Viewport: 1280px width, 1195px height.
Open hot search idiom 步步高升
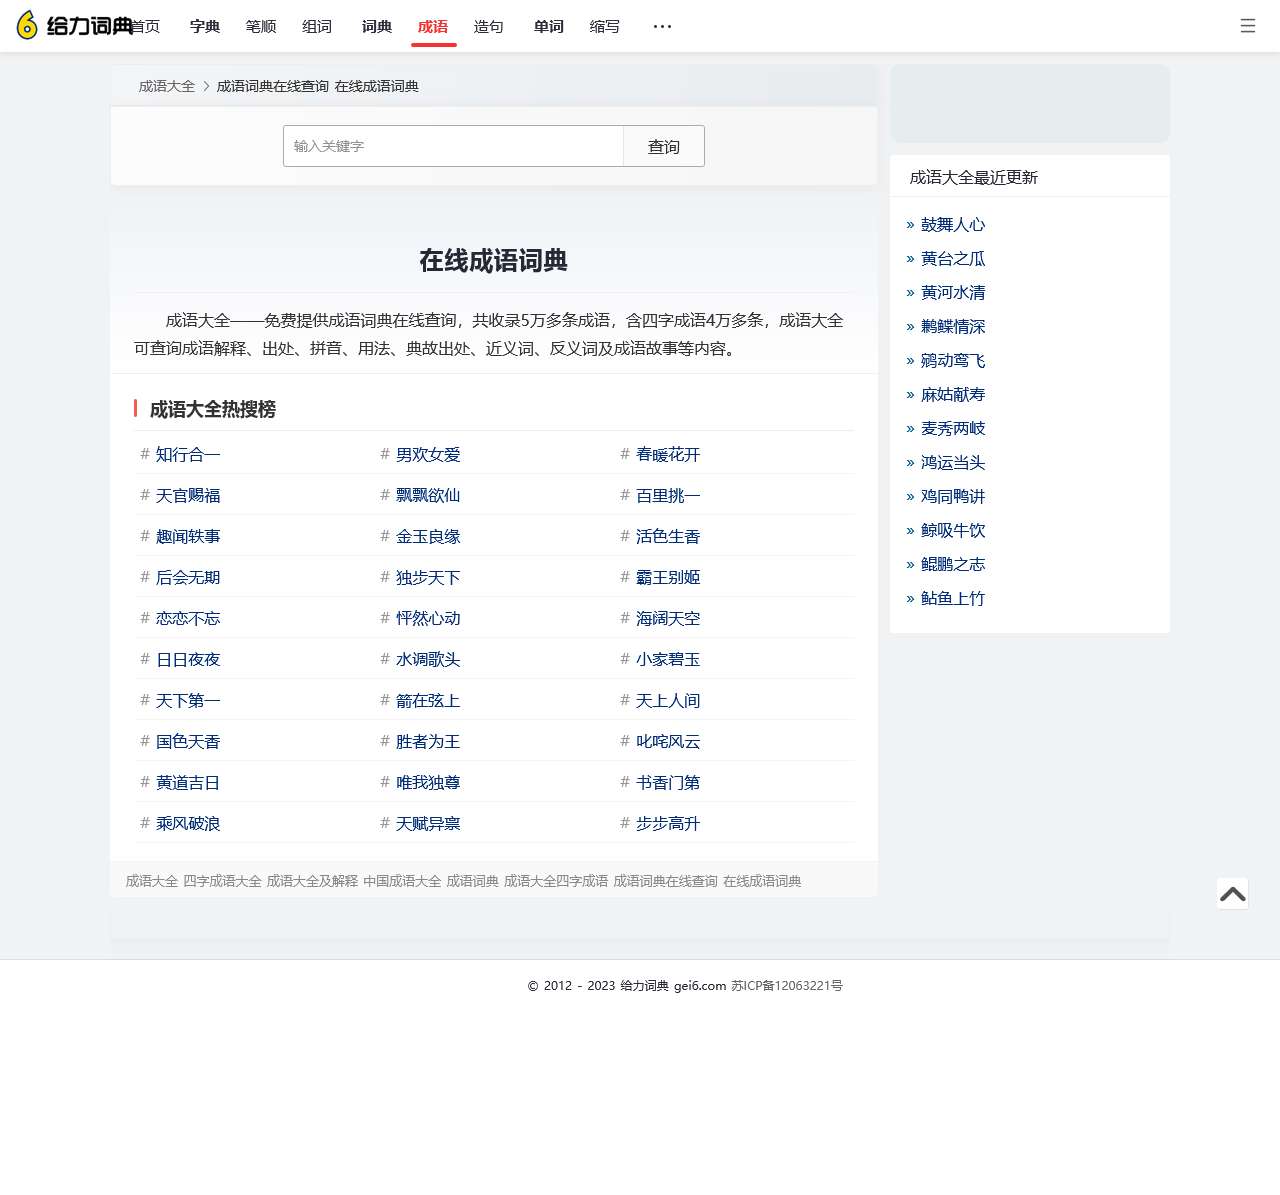[x=668, y=823]
